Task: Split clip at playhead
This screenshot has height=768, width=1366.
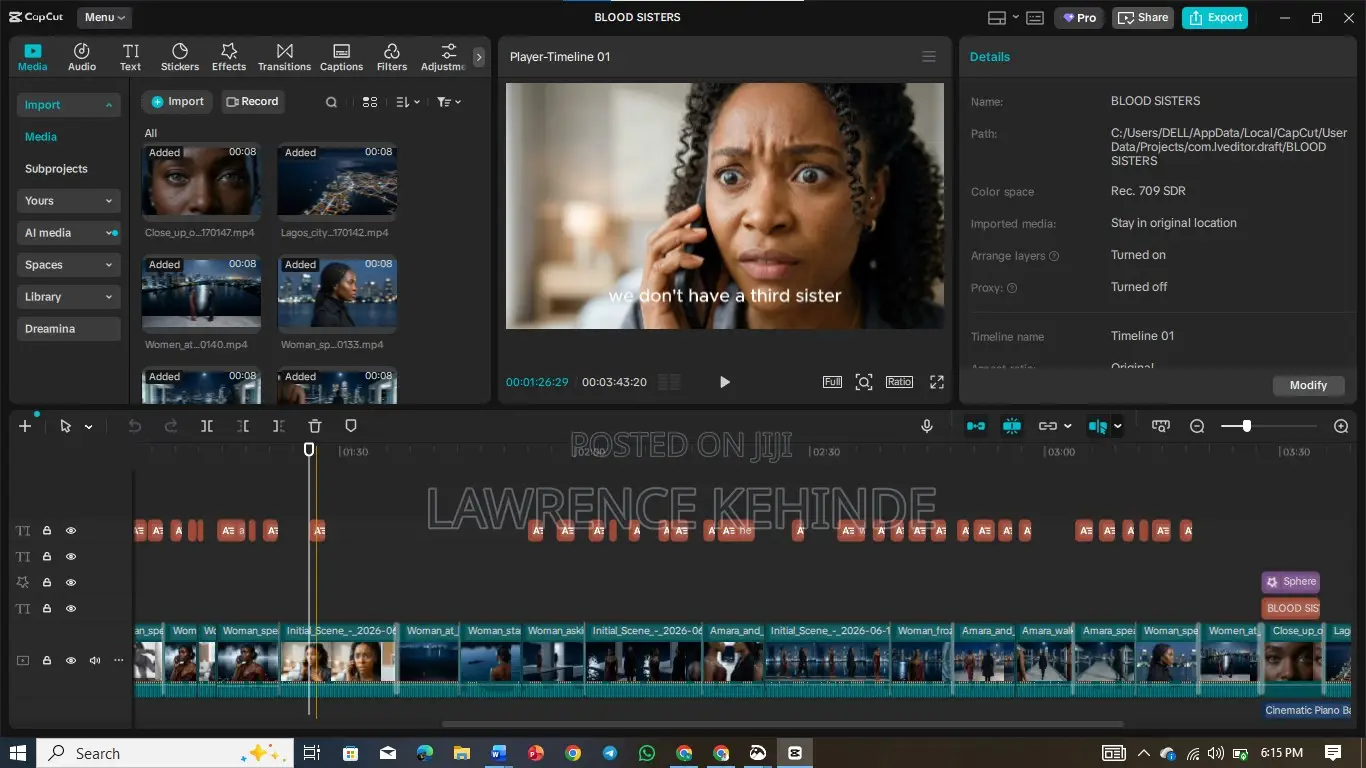Action: tap(207, 426)
